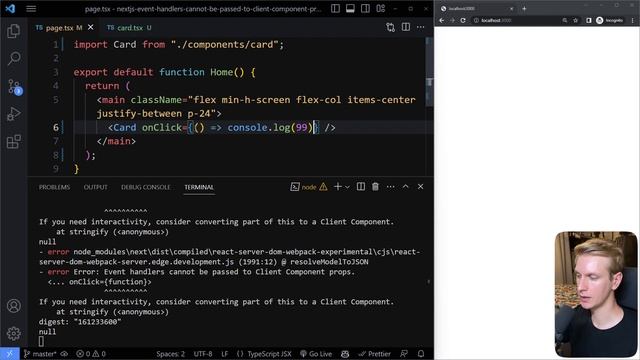
Task: Go back in the browser window
Action: (442, 20)
